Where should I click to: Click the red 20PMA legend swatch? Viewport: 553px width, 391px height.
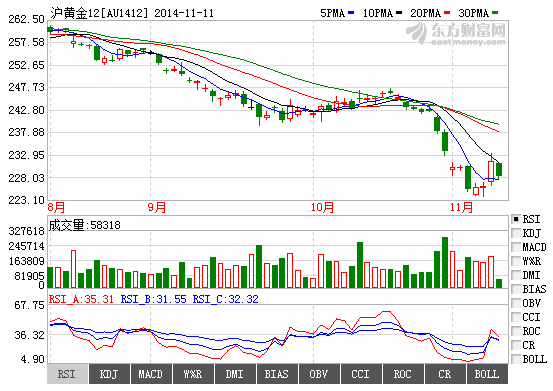coord(447,13)
